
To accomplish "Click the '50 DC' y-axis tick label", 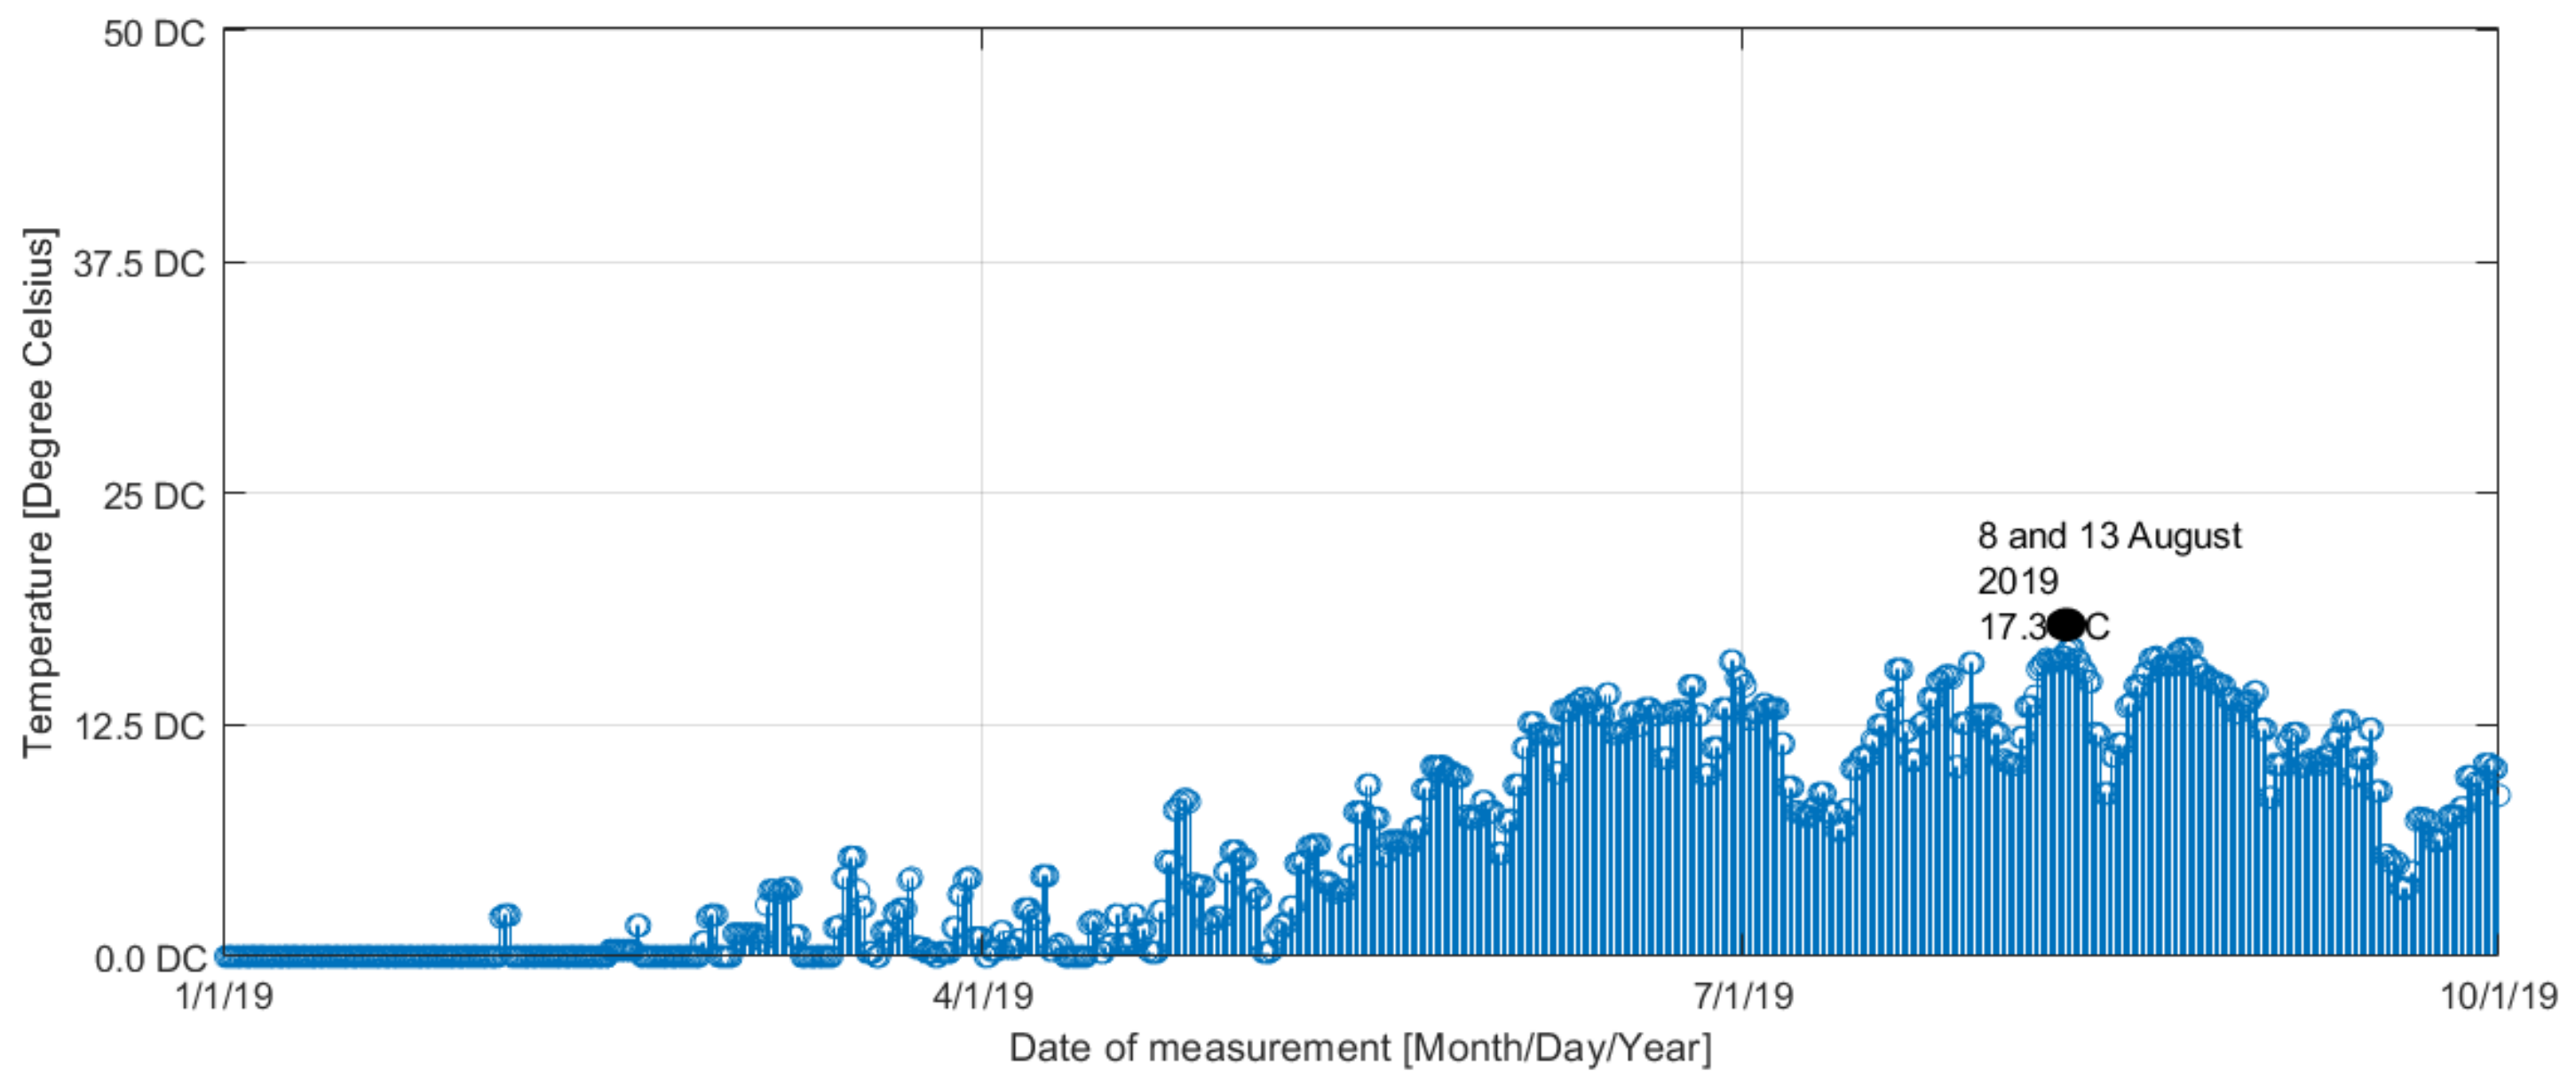I will (153, 34).
